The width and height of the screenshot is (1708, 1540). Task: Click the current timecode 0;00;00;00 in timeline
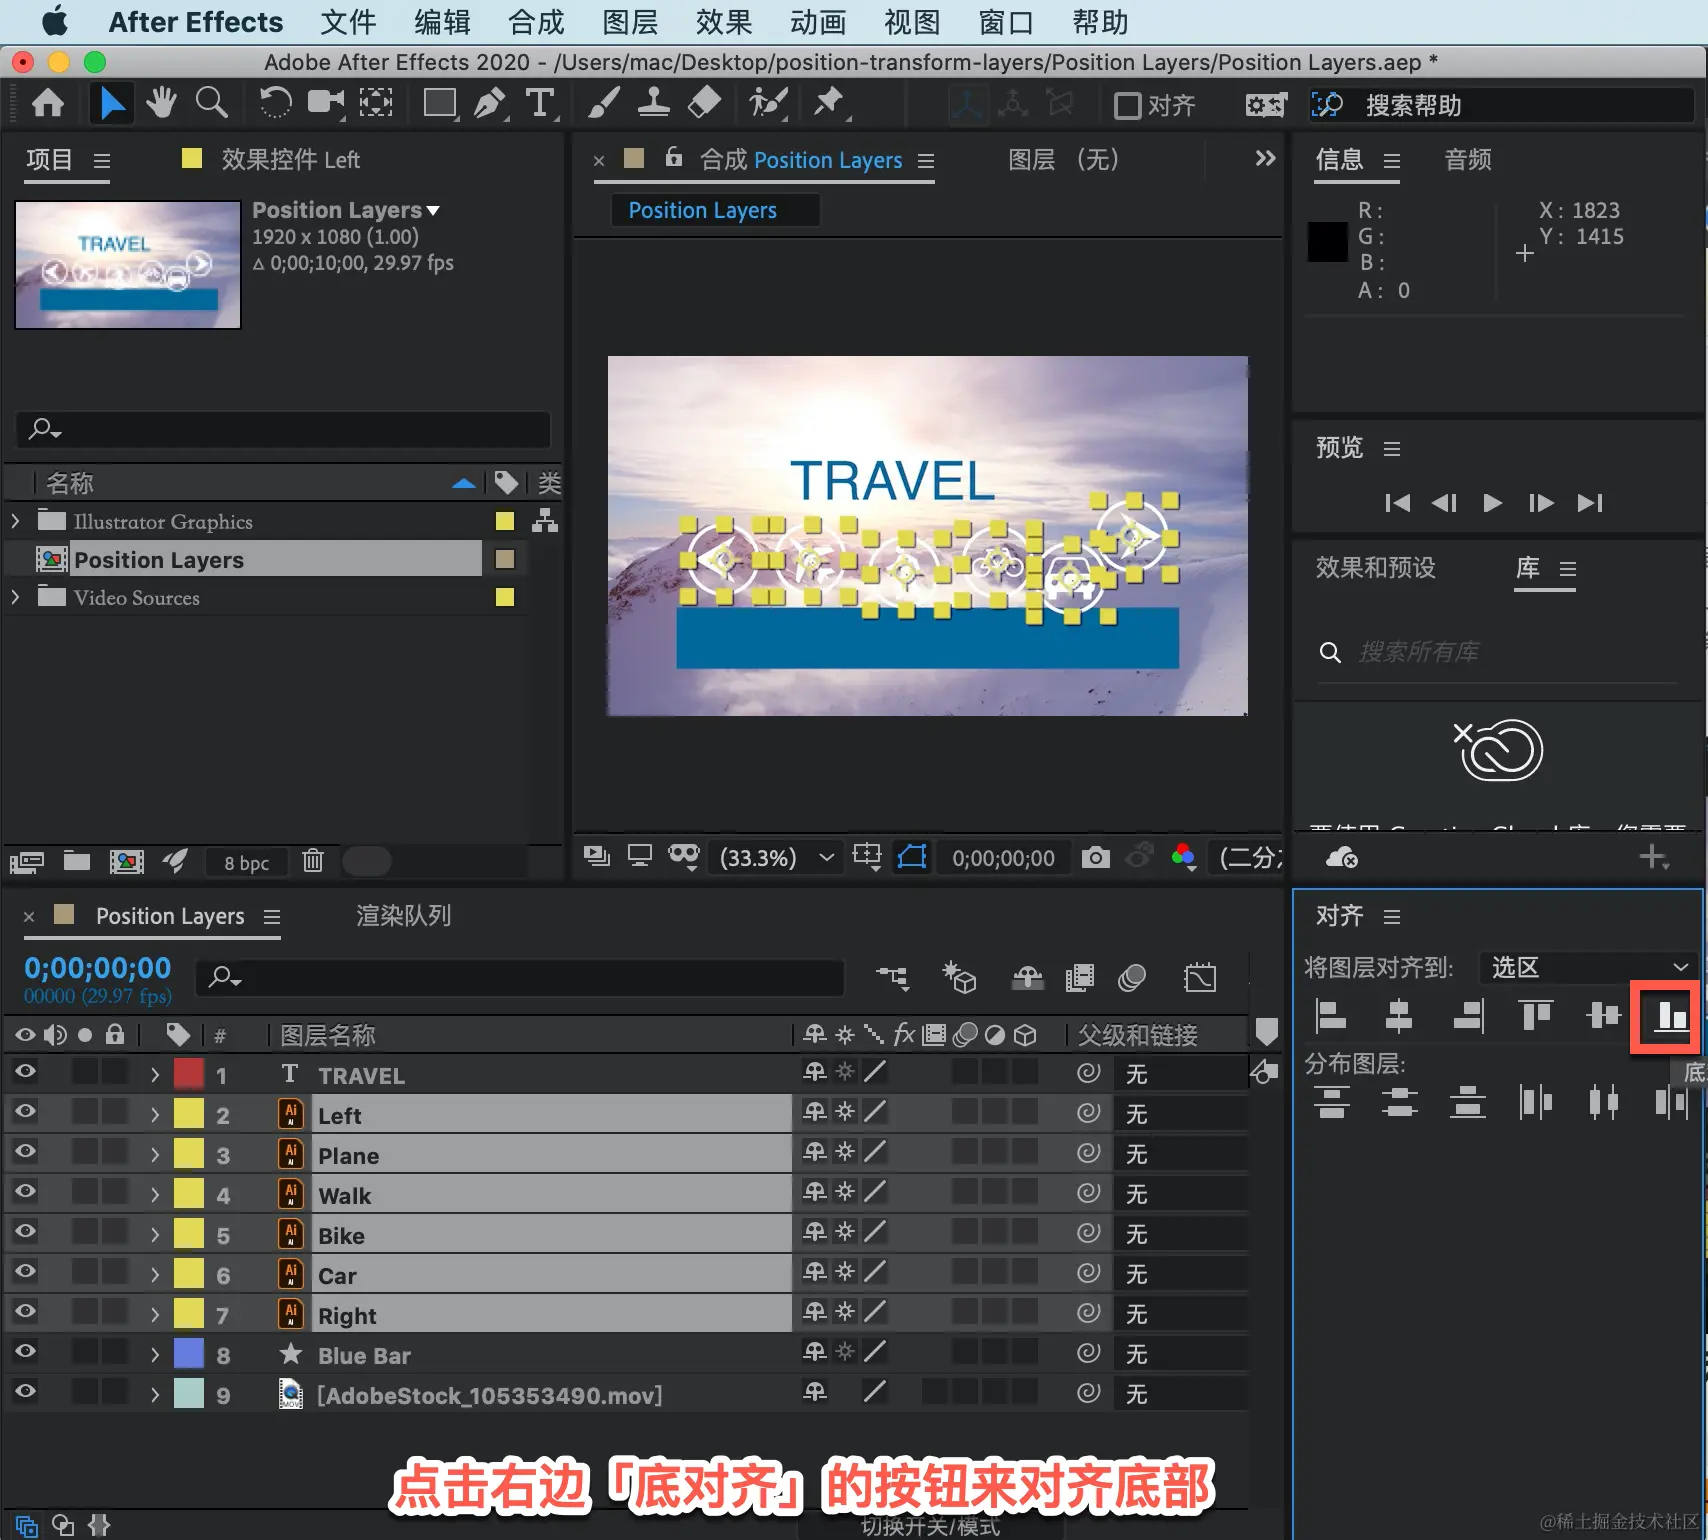(97, 968)
